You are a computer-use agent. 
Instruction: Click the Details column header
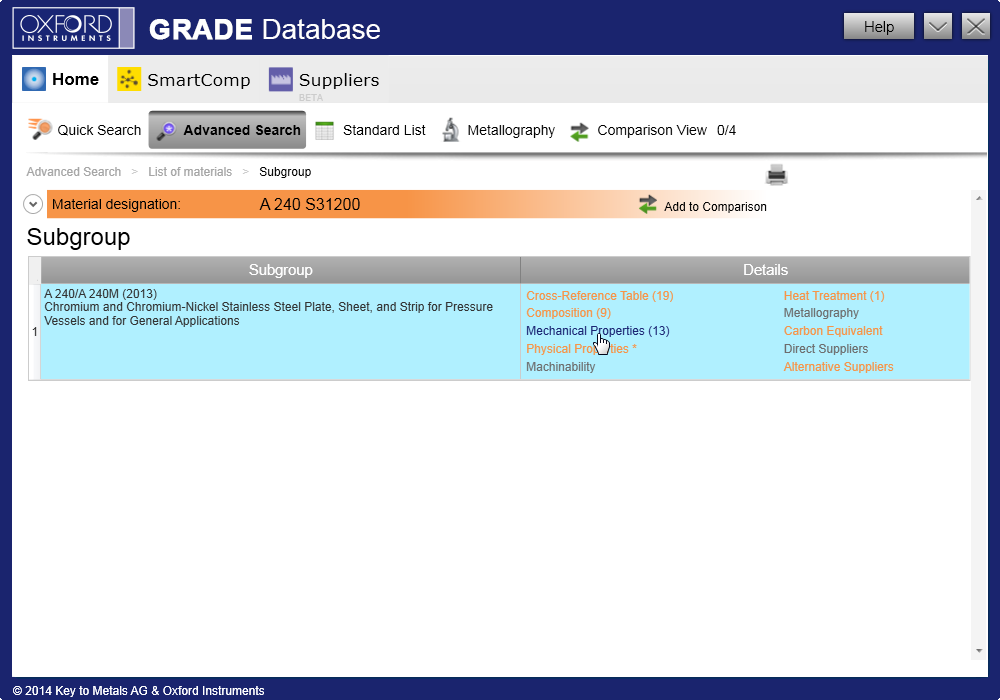click(746, 270)
